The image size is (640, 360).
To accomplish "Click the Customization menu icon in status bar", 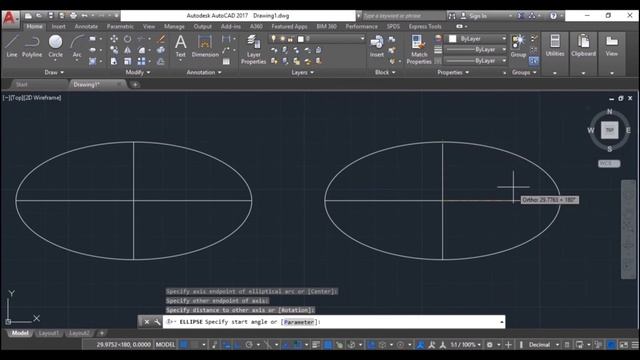I will (635, 345).
